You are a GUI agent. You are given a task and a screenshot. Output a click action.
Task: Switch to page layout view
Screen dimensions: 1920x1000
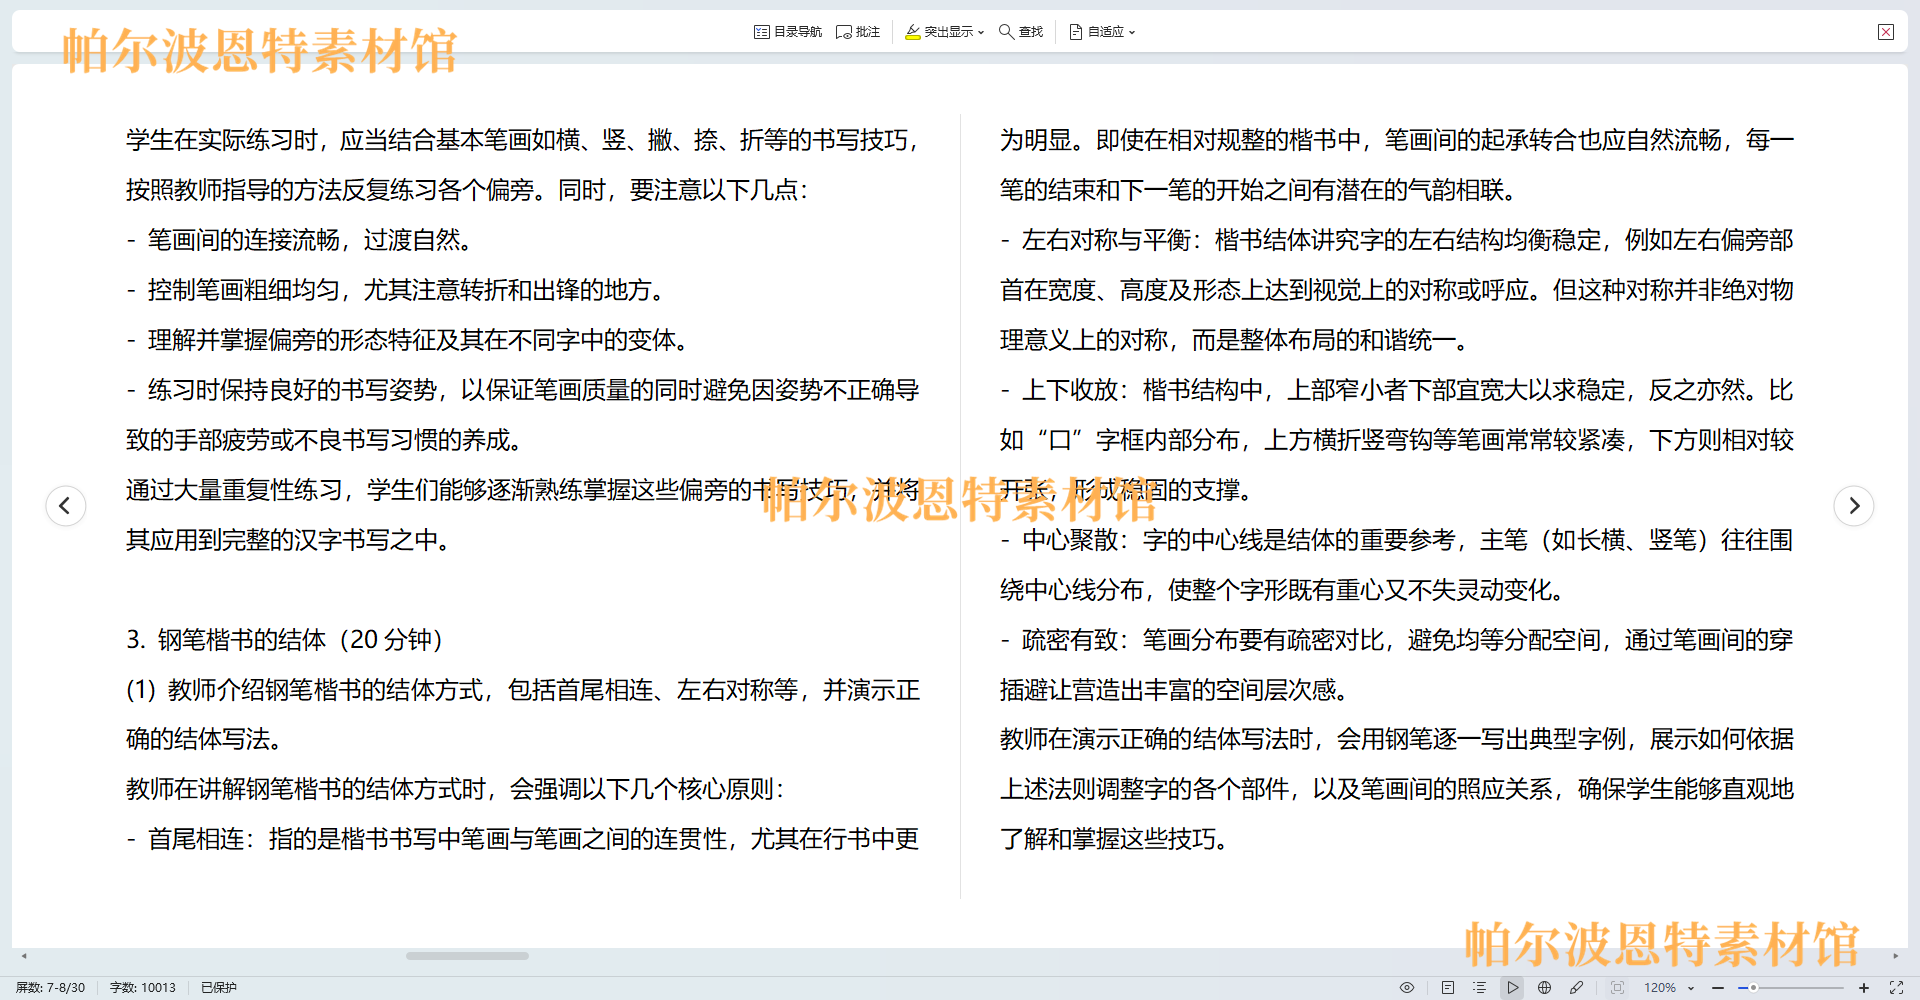1448,987
